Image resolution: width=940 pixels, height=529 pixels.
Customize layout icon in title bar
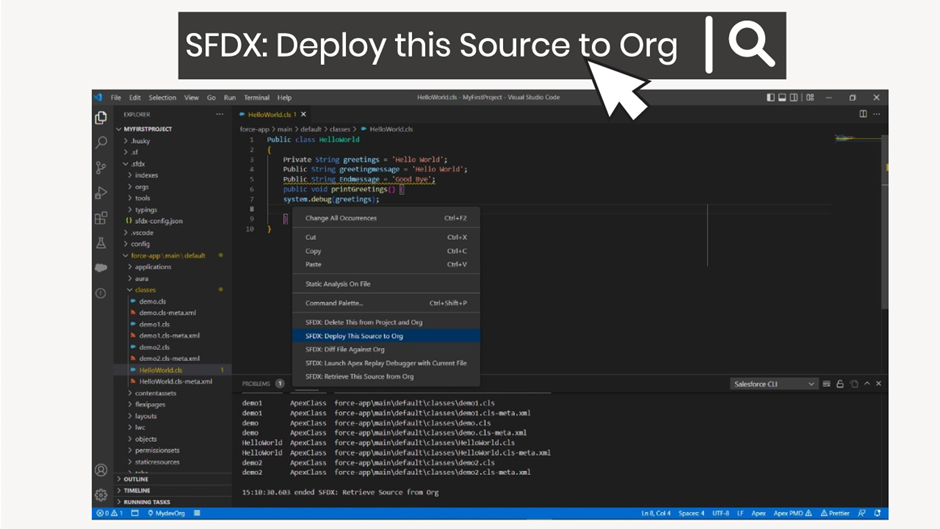810,97
